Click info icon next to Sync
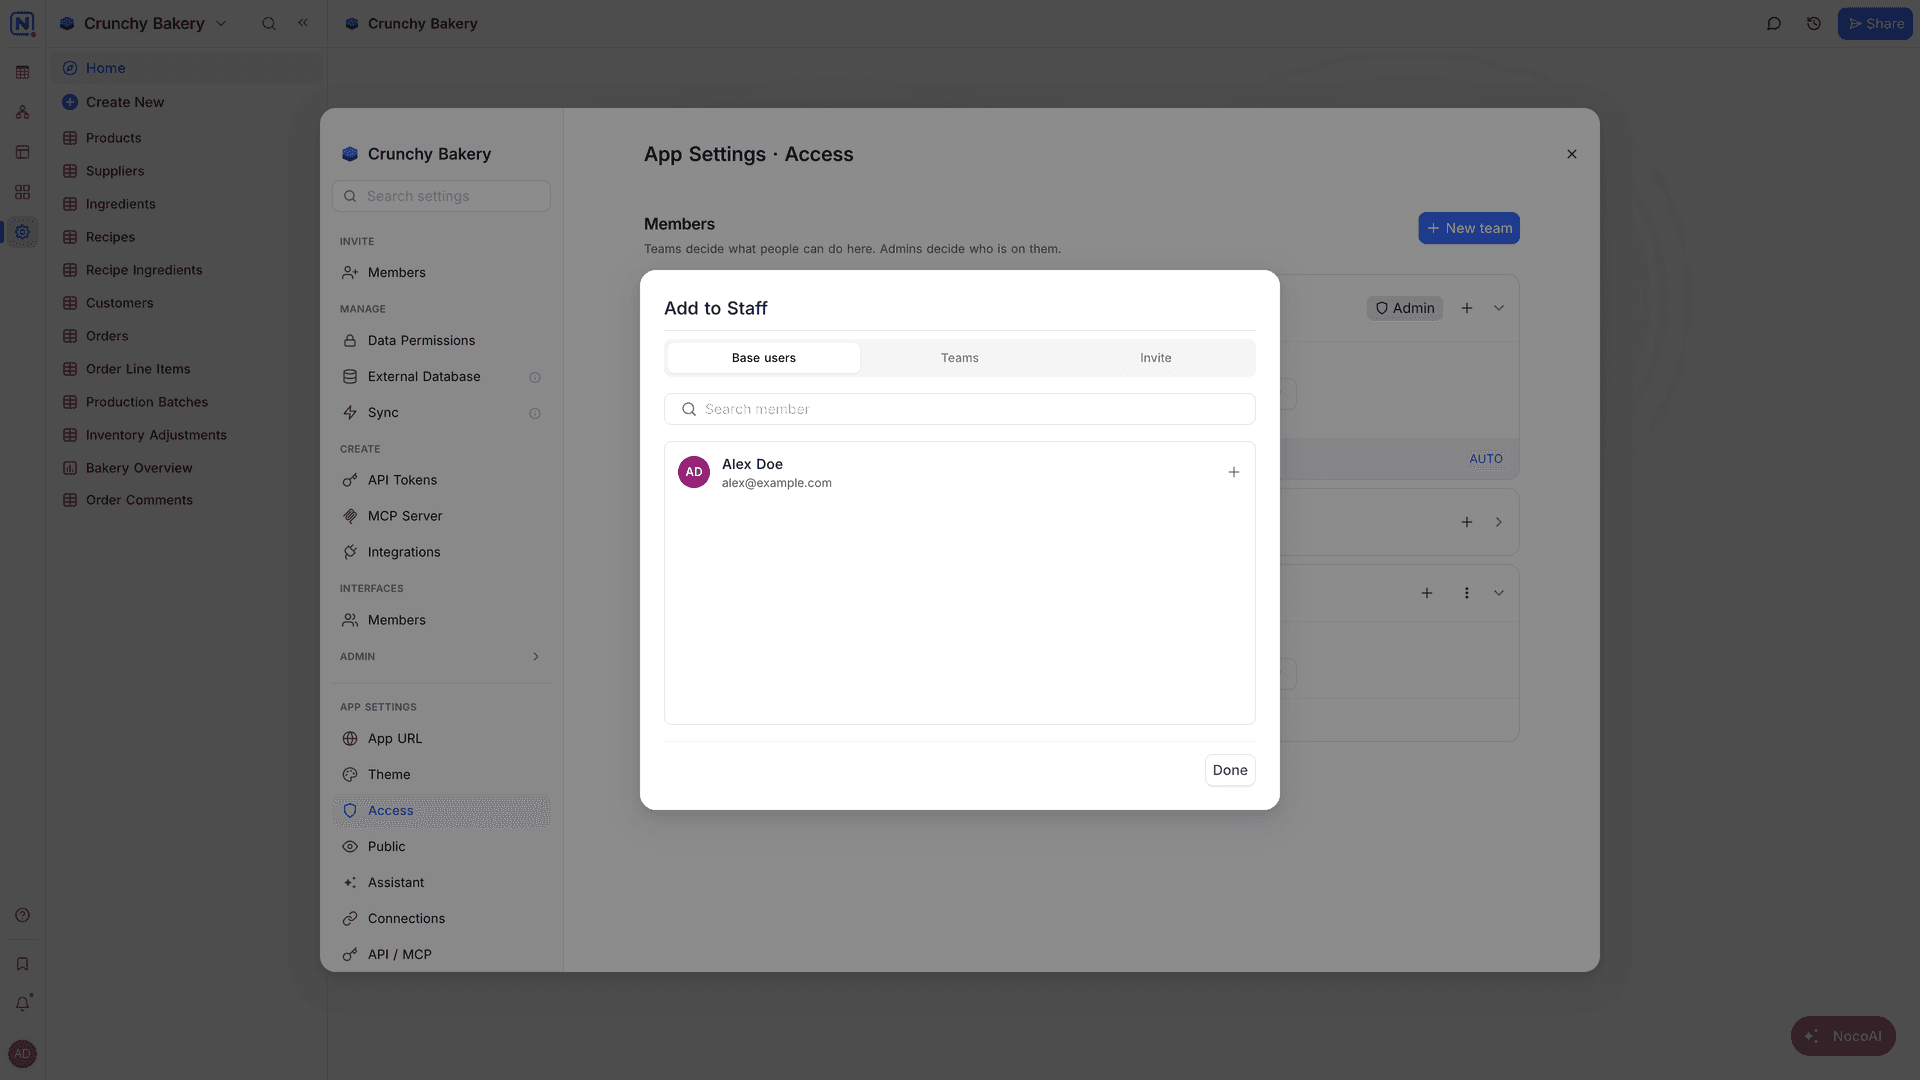Screen dimensions: 1920x1080 pos(535,413)
